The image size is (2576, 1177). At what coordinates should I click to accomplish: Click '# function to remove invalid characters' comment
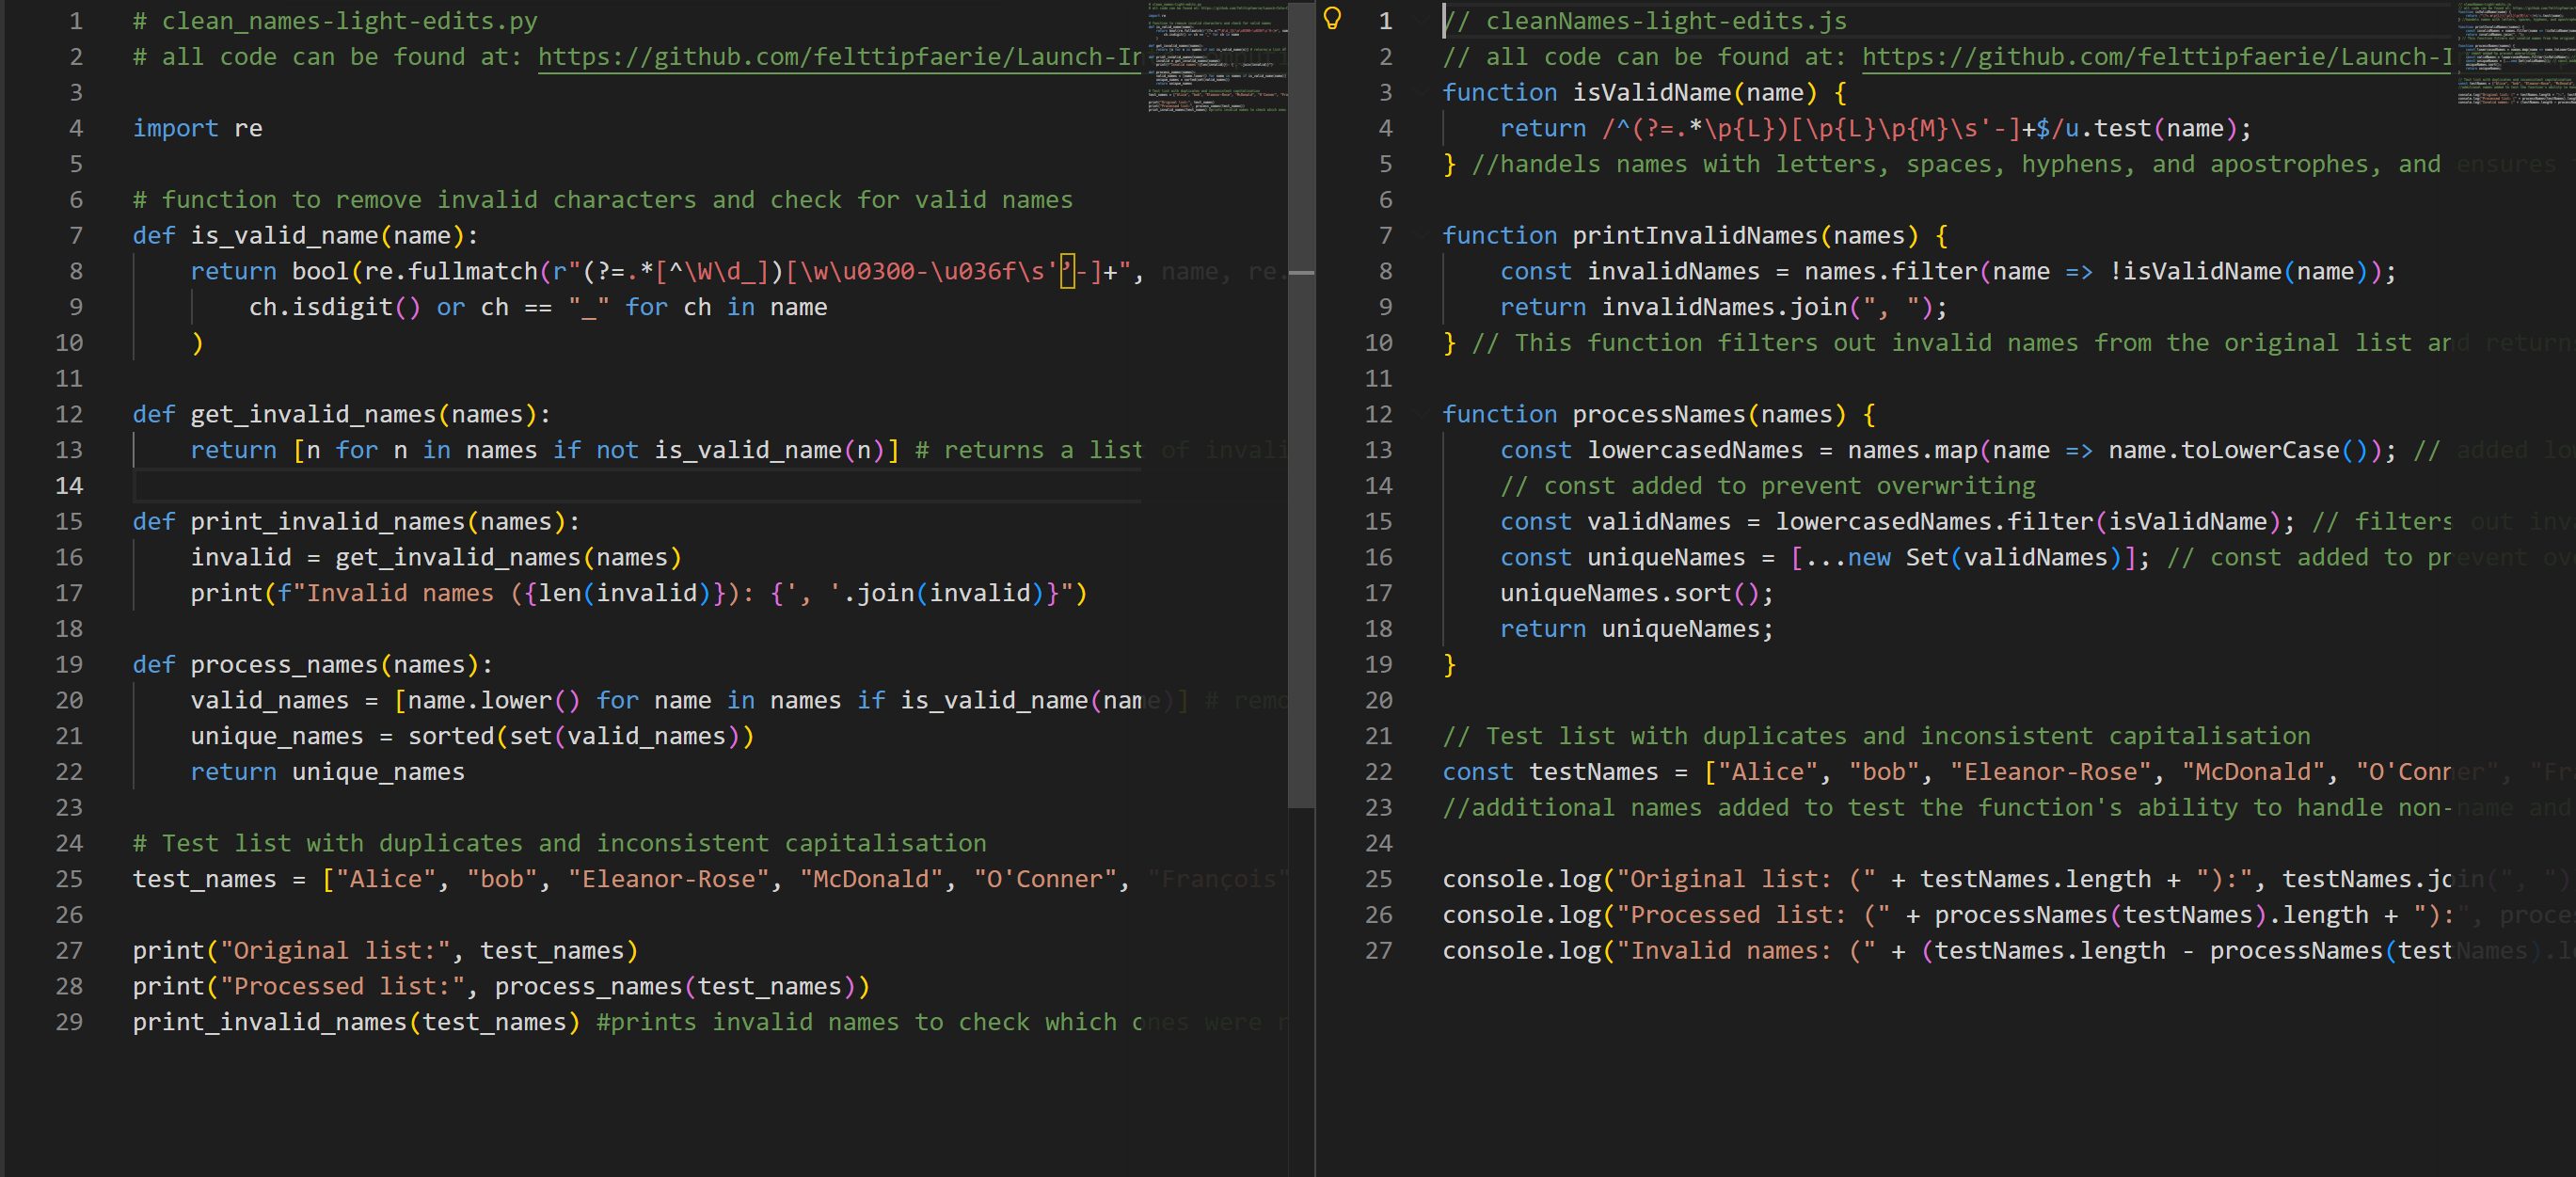tap(603, 200)
